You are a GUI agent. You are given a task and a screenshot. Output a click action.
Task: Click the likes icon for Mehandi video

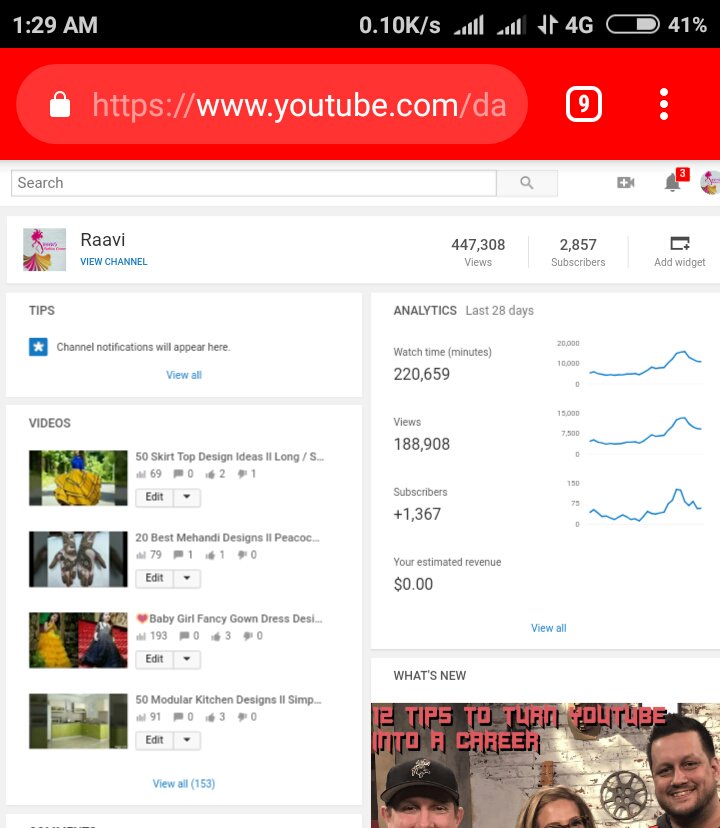pyautogui.click(x=210, y=555)
